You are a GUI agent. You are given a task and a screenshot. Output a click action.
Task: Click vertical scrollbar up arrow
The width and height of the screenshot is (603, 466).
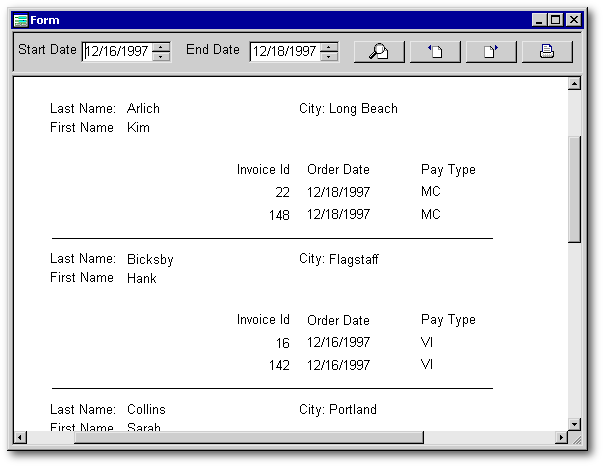click(574, 83)
